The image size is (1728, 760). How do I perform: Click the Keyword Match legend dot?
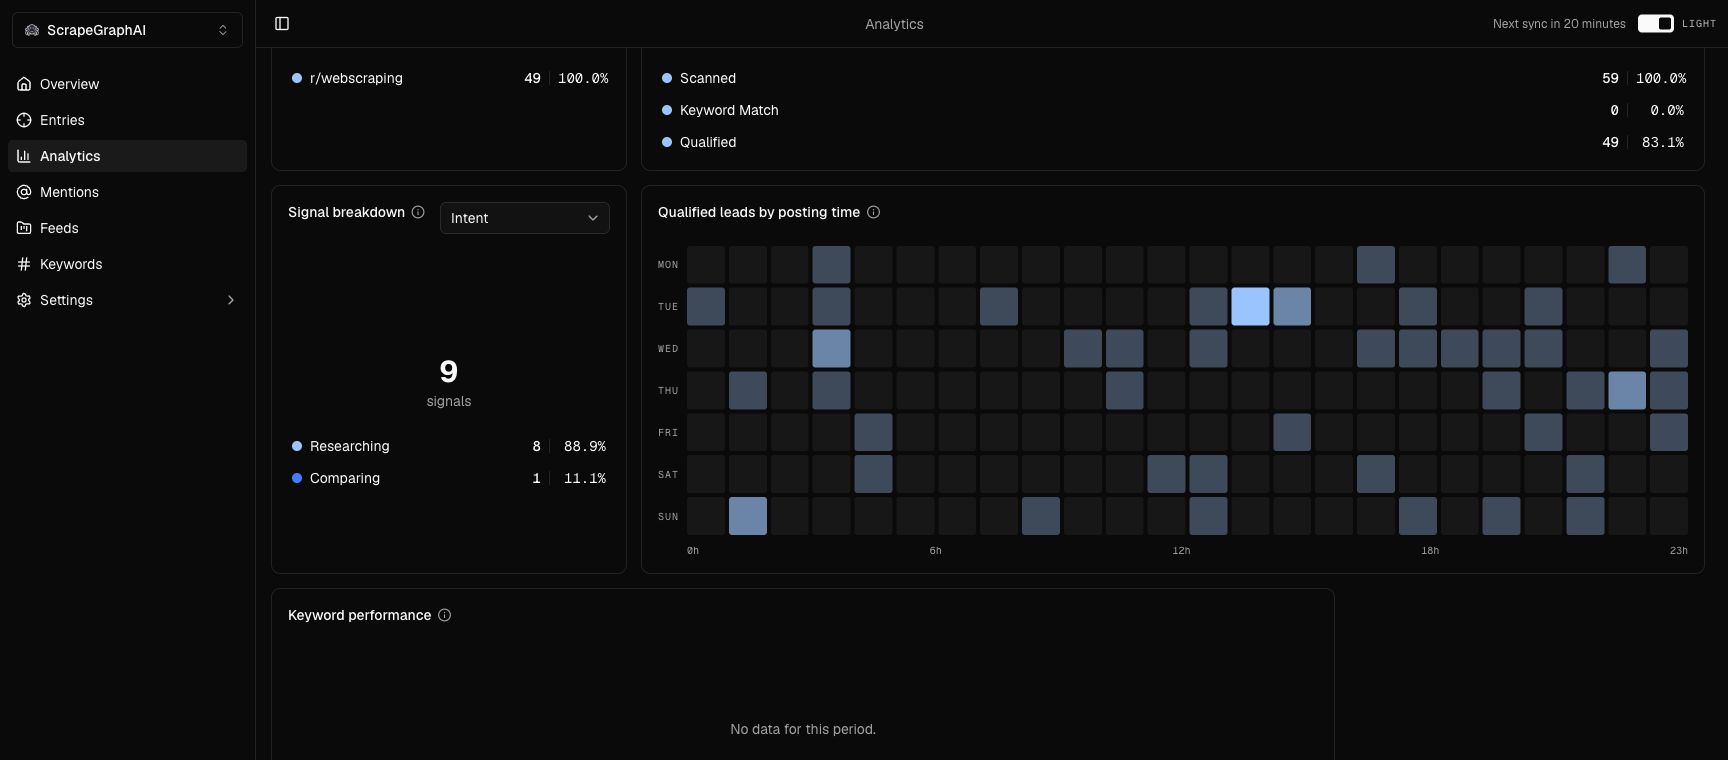(667, 110)
